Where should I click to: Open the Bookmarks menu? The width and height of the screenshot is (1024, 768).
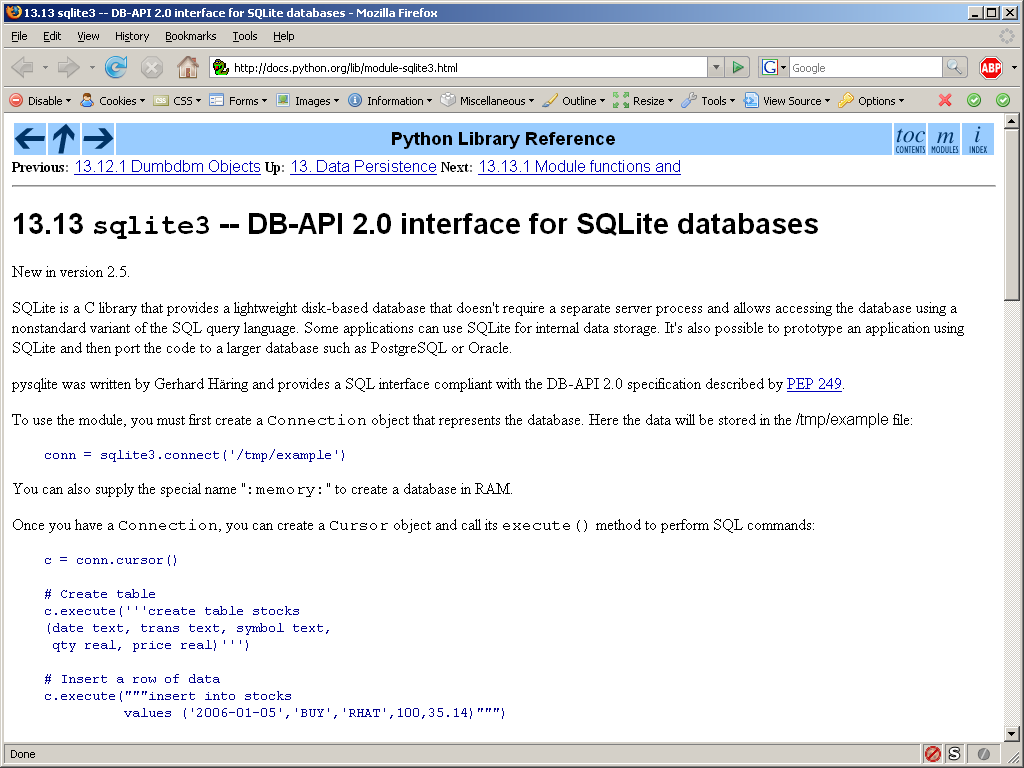(x=191, y=36)
